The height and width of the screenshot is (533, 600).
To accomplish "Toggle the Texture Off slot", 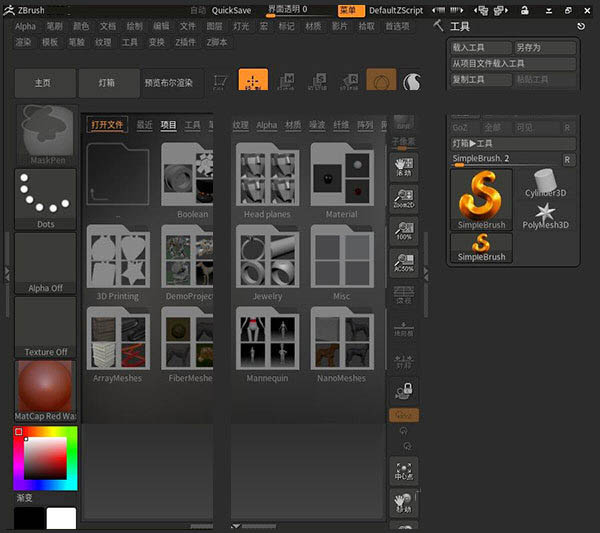I will (x=45, y=326).
